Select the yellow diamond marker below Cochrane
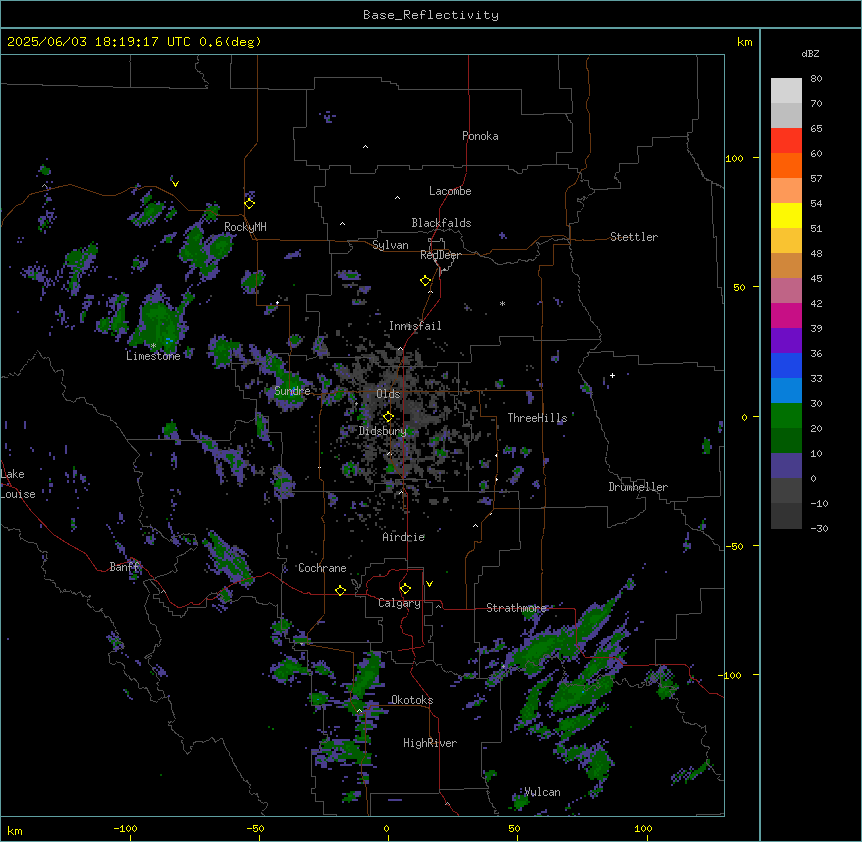The width and height of the screenshot is (862, 842). [x=340, y=590]
